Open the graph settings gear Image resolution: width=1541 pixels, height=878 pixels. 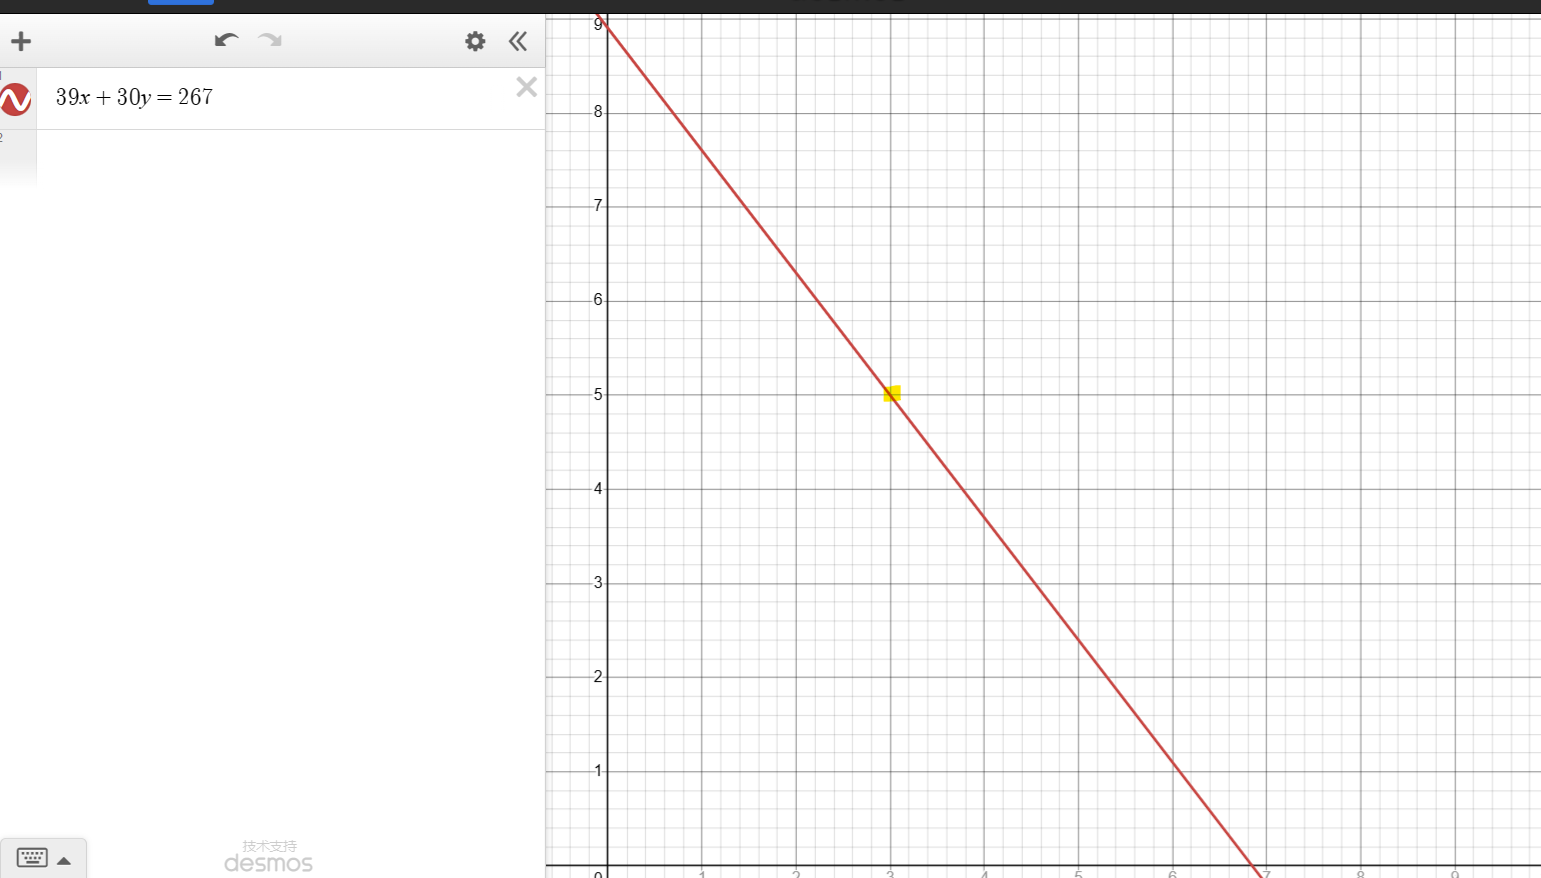(475, 41)
